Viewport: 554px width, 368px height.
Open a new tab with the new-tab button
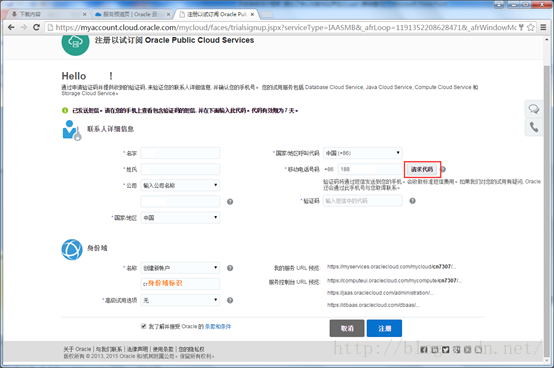(x=267, y=14)
